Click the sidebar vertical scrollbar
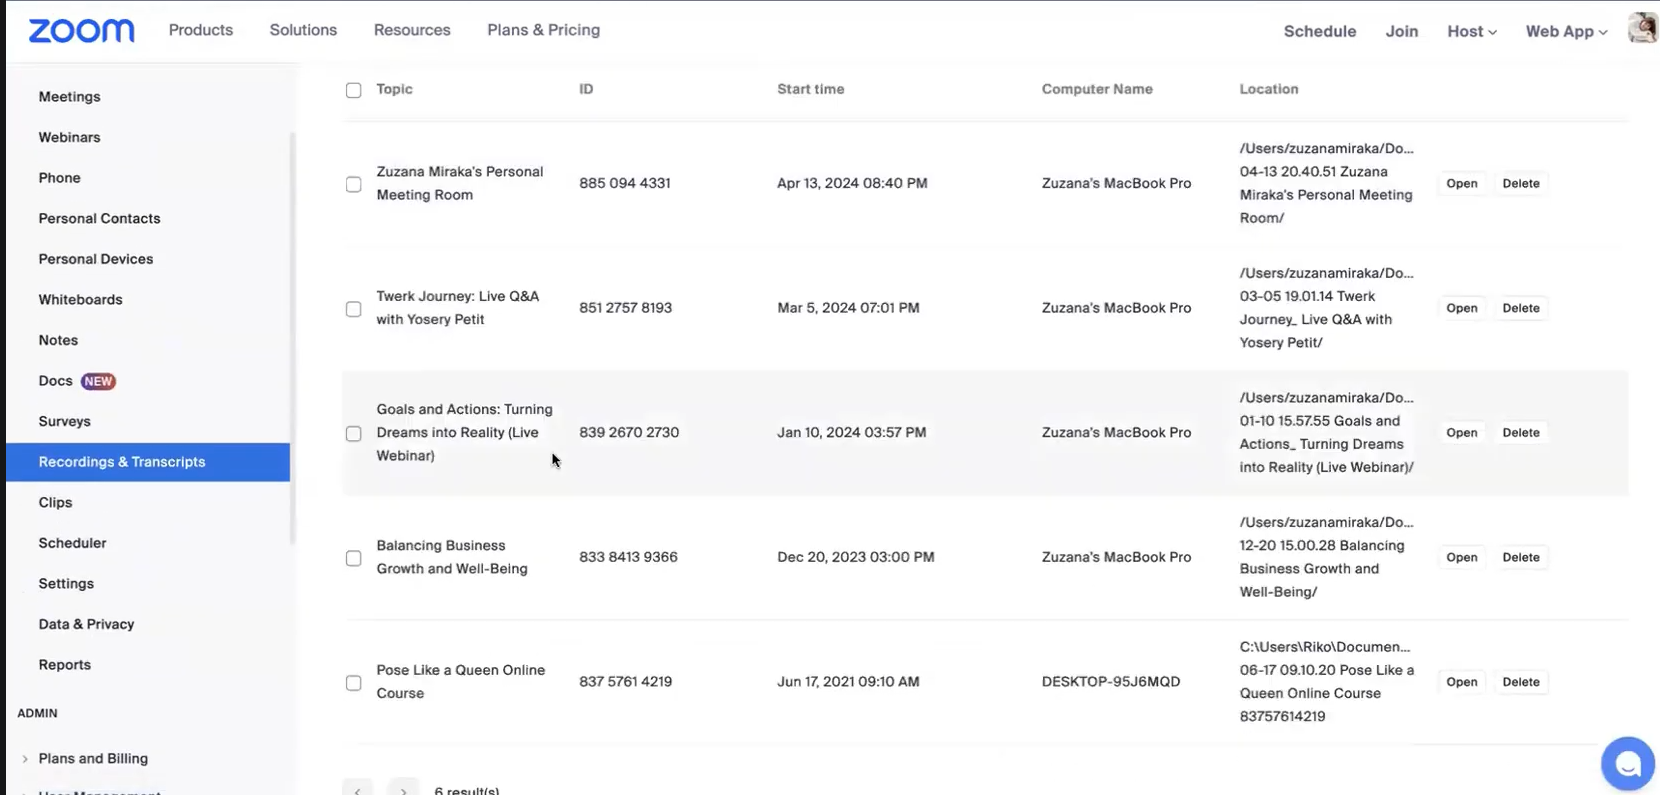Image resolution: width=1660 pixels, height=795 pixels. pyautogui.click(x=293, y=338)
